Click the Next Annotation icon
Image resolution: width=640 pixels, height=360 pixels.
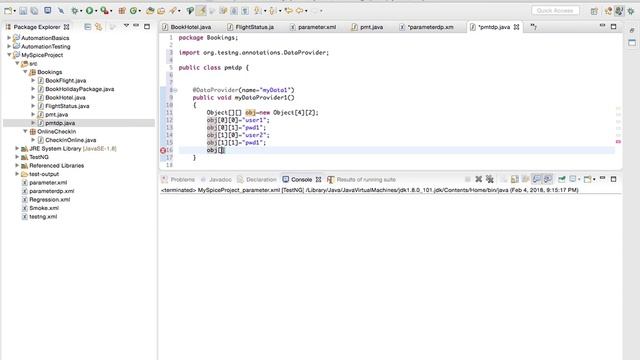257,11
